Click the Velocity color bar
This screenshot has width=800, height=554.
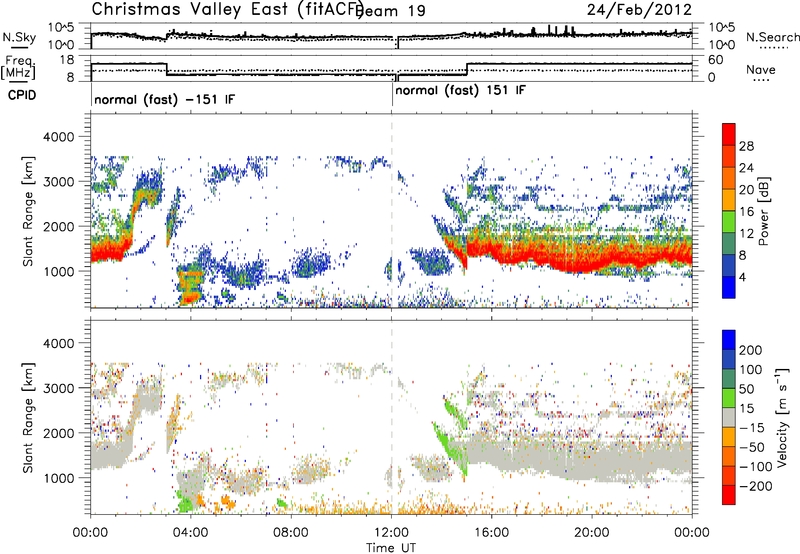point(729,417)
